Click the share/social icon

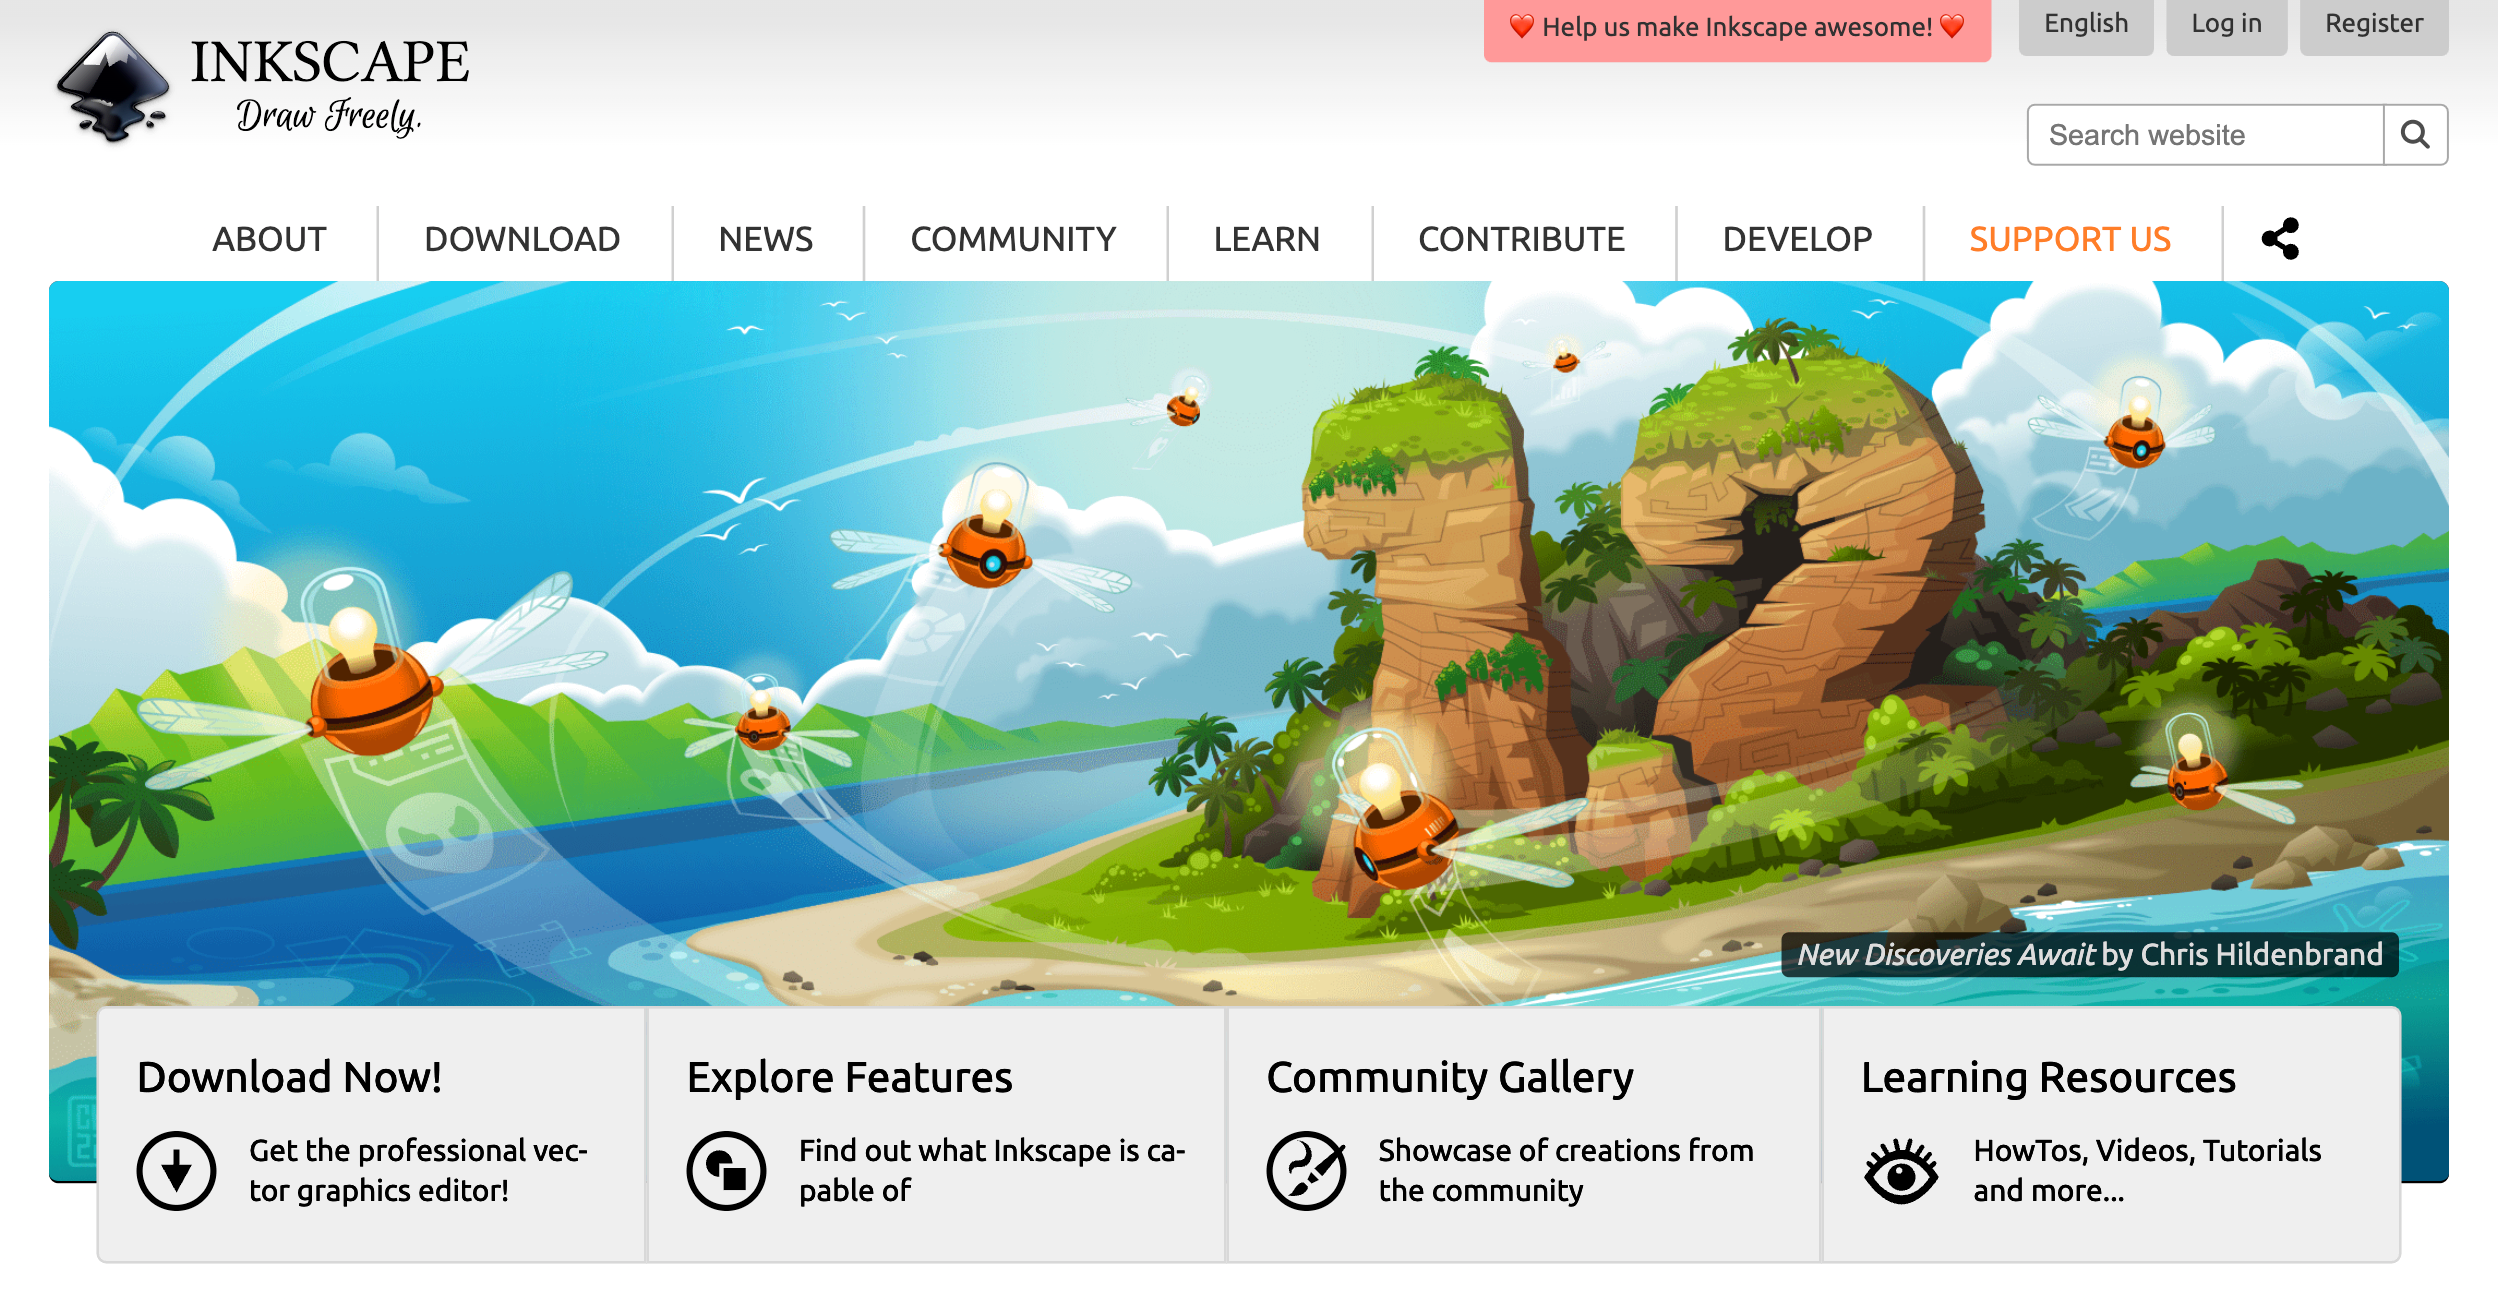click(x=2282, y=238)
